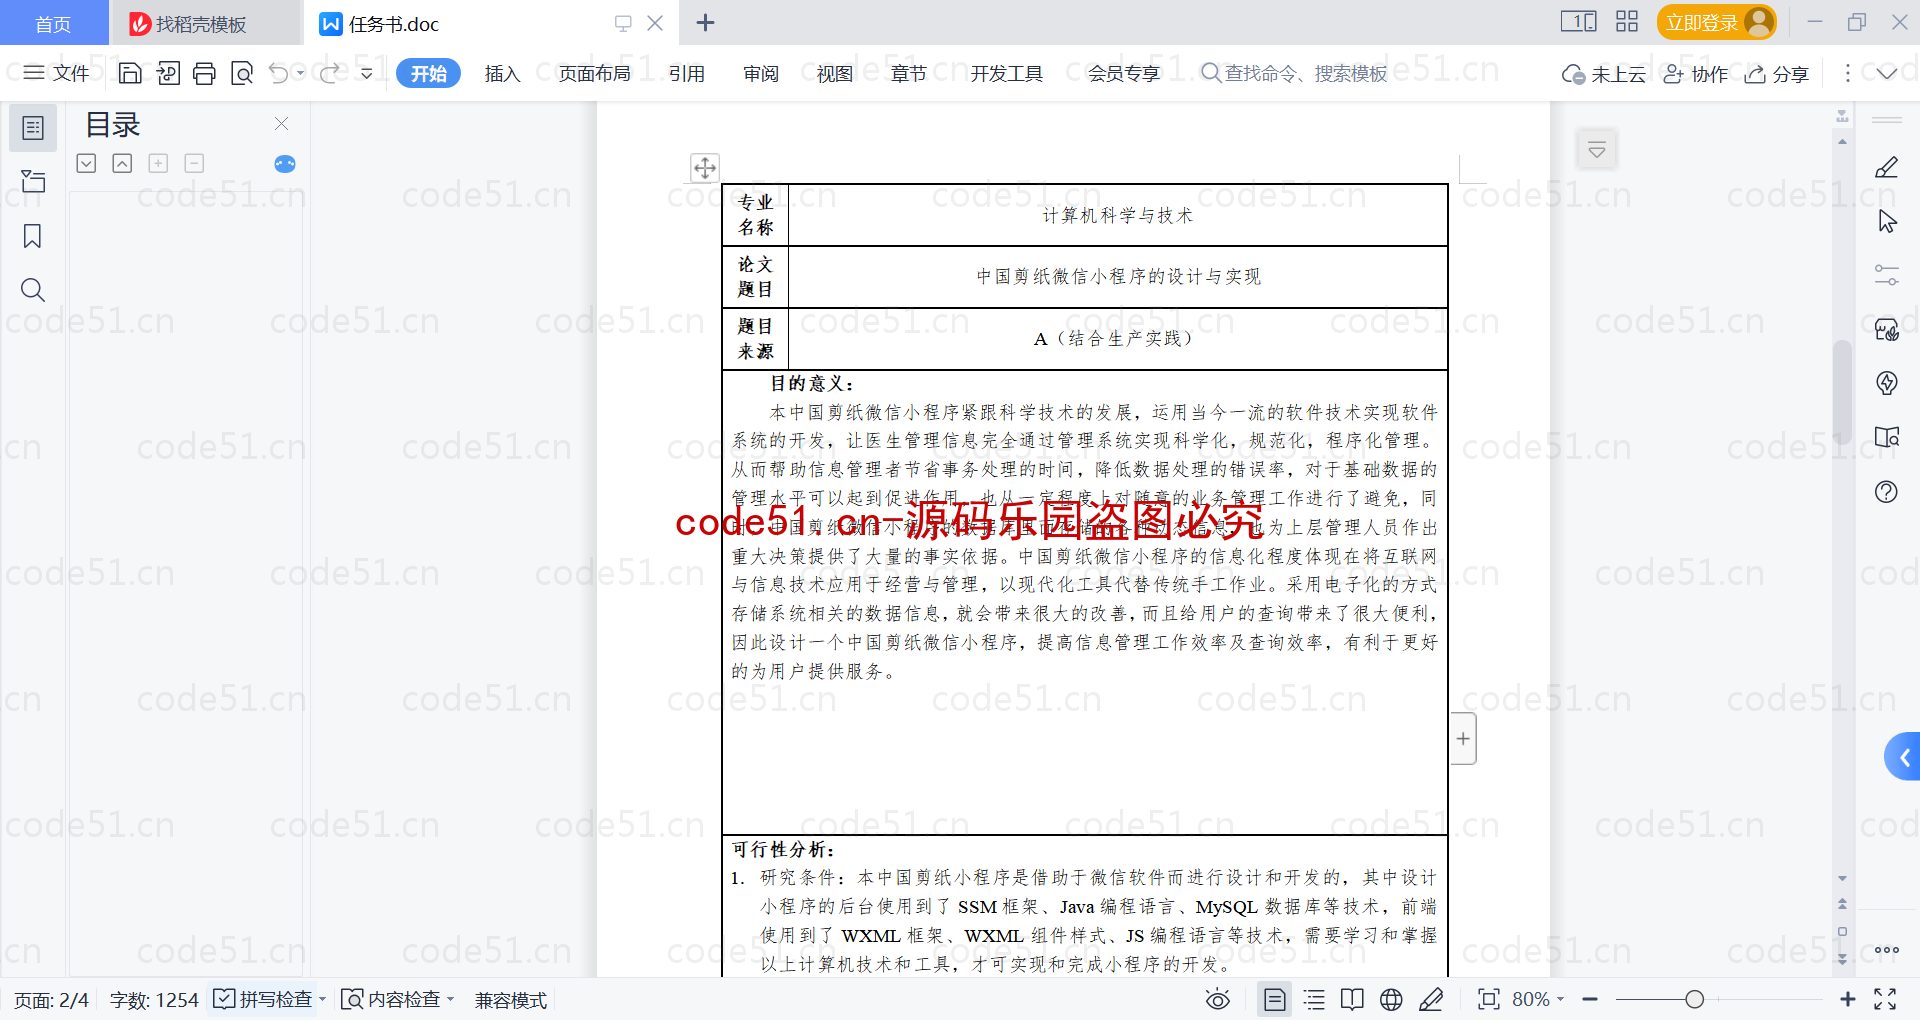This screenshot has width=1920, height=1020.
Task: Click the 分享 share button
Action: pyautogui.click(x=1777, y=74)
